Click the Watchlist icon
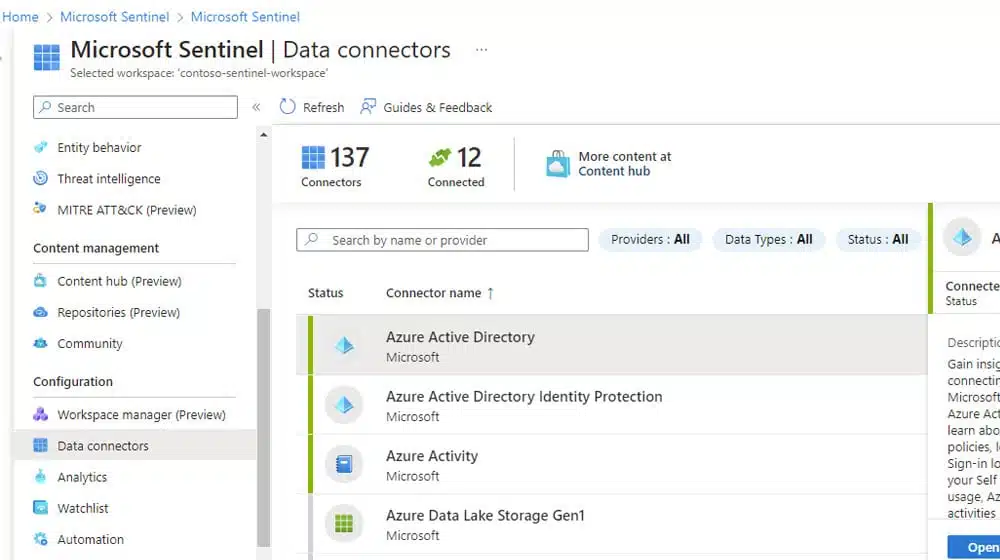The width and height of the screenshot is (1000, 560). point(40,508)
